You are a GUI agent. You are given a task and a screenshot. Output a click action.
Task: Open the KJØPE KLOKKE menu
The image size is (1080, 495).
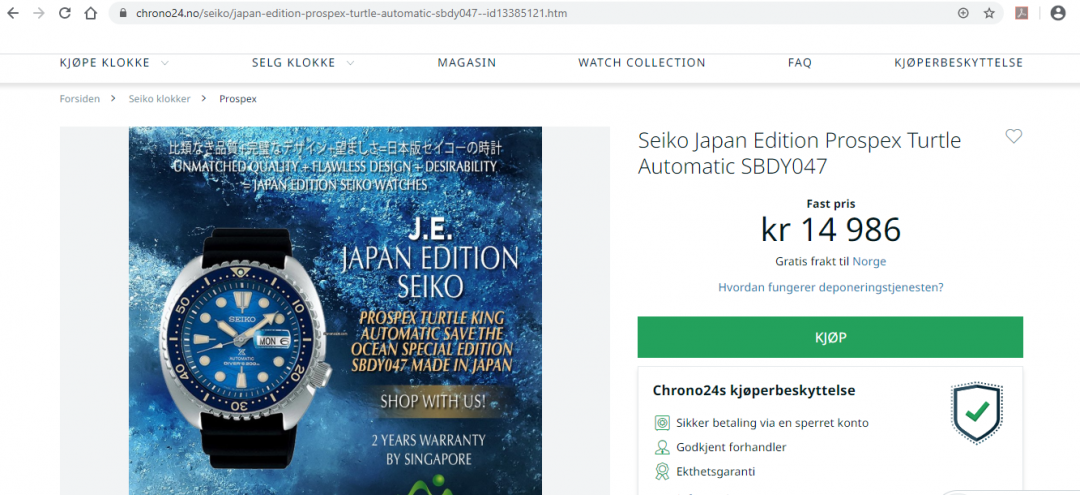[105, 63]
